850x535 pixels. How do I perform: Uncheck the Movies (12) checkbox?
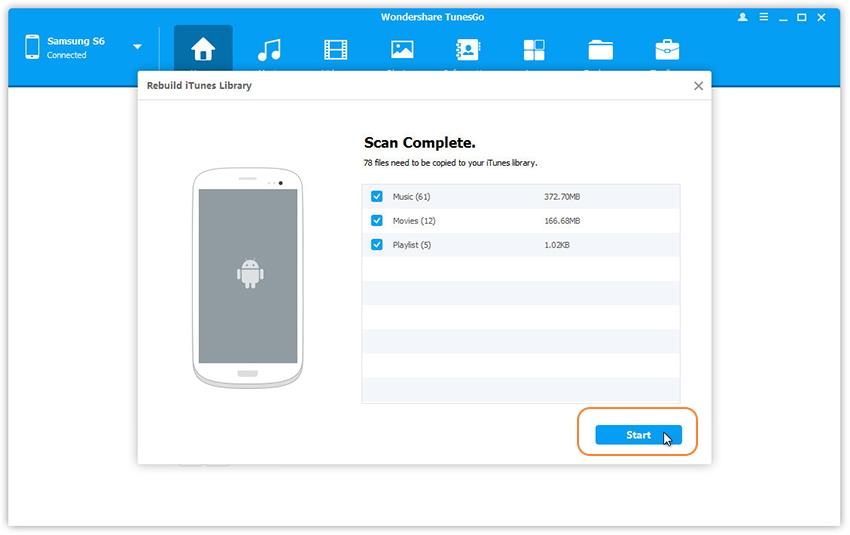[377, 221]
